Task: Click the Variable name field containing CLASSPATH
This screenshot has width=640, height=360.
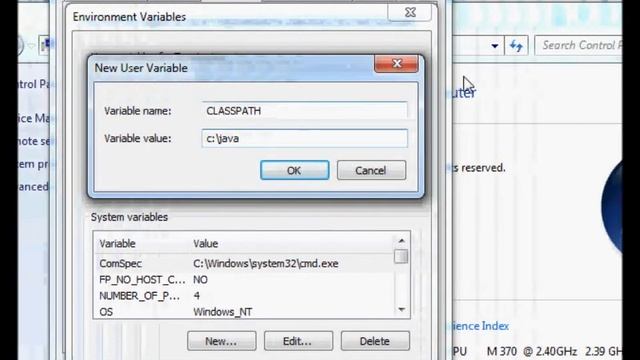Action: [304, 111]
